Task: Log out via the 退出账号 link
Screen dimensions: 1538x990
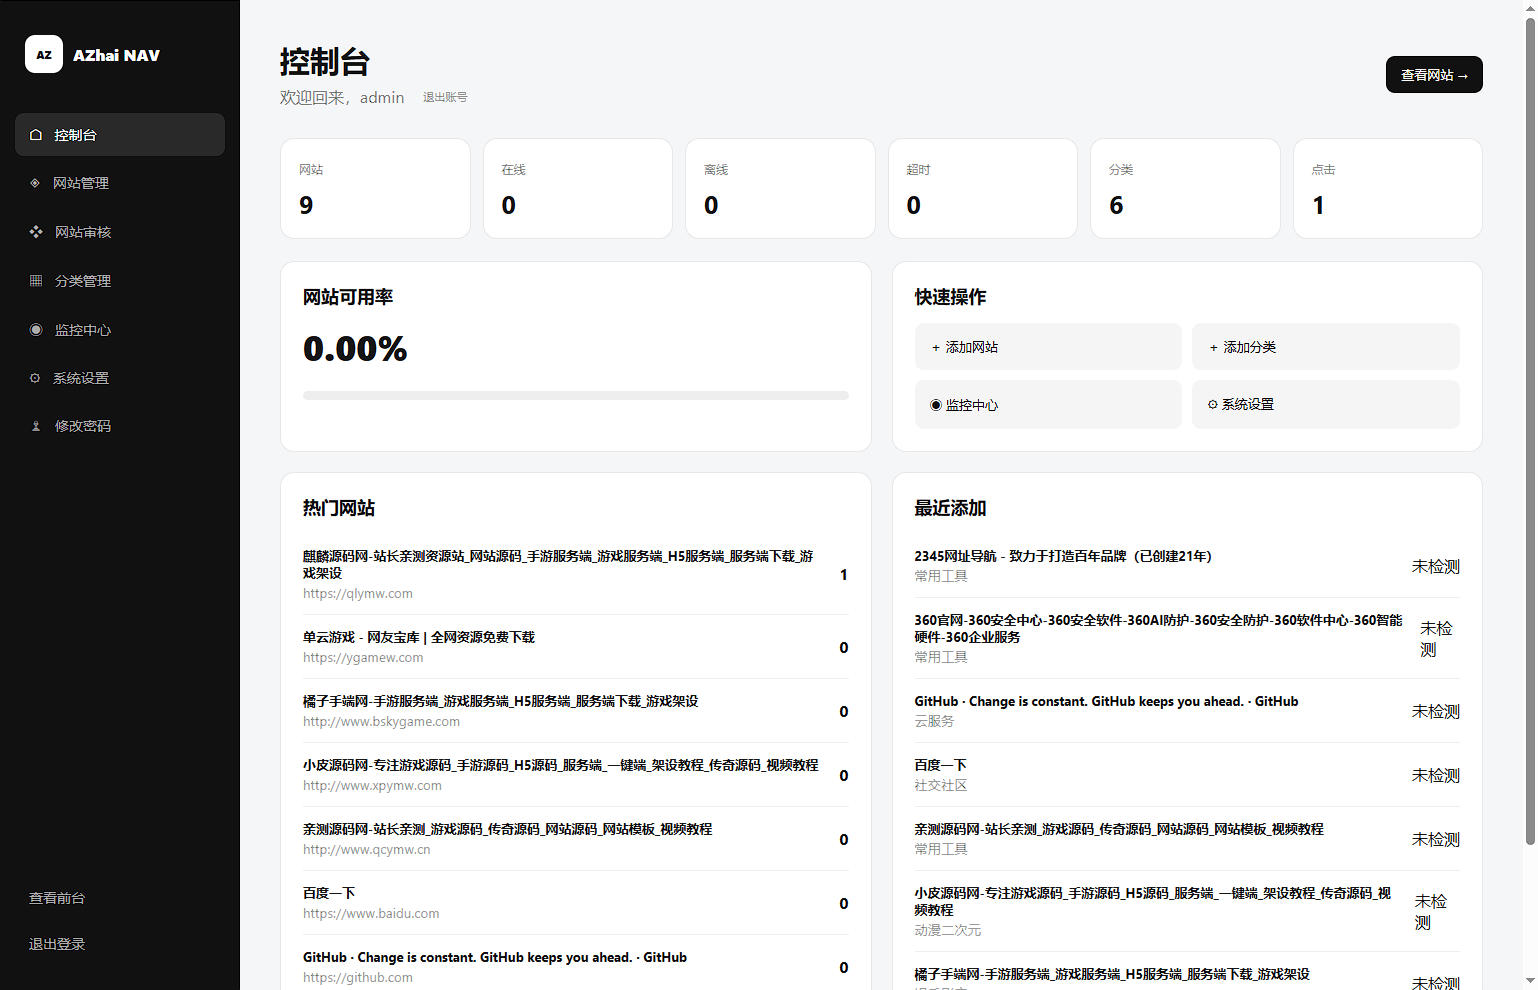Action: [445, 97]
